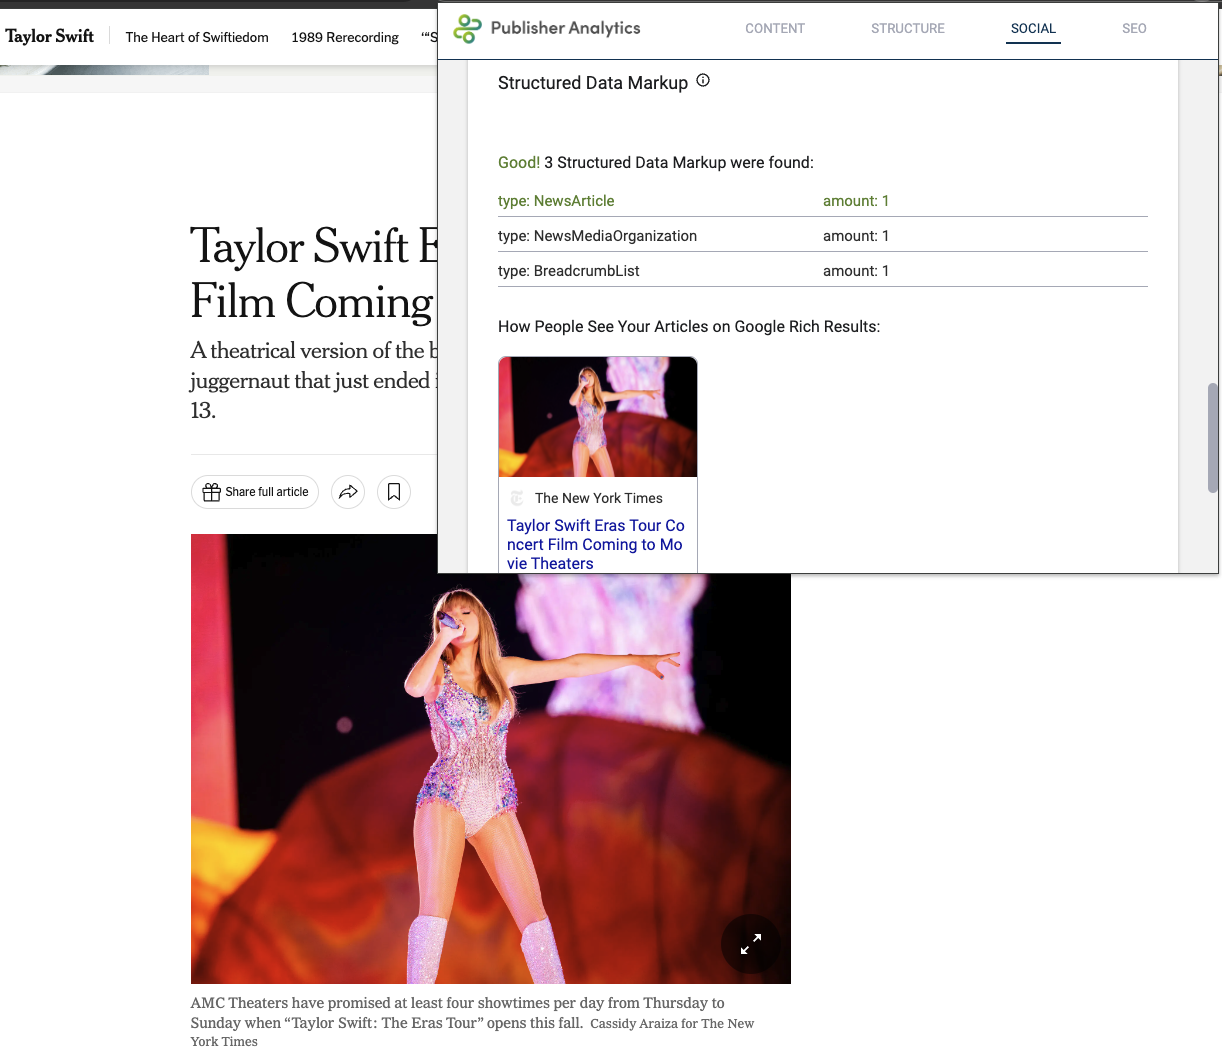Viewport: 1222px width, 1052px height.
Task: Click the gift icon in Share full article
Action: tap(211, 492)
